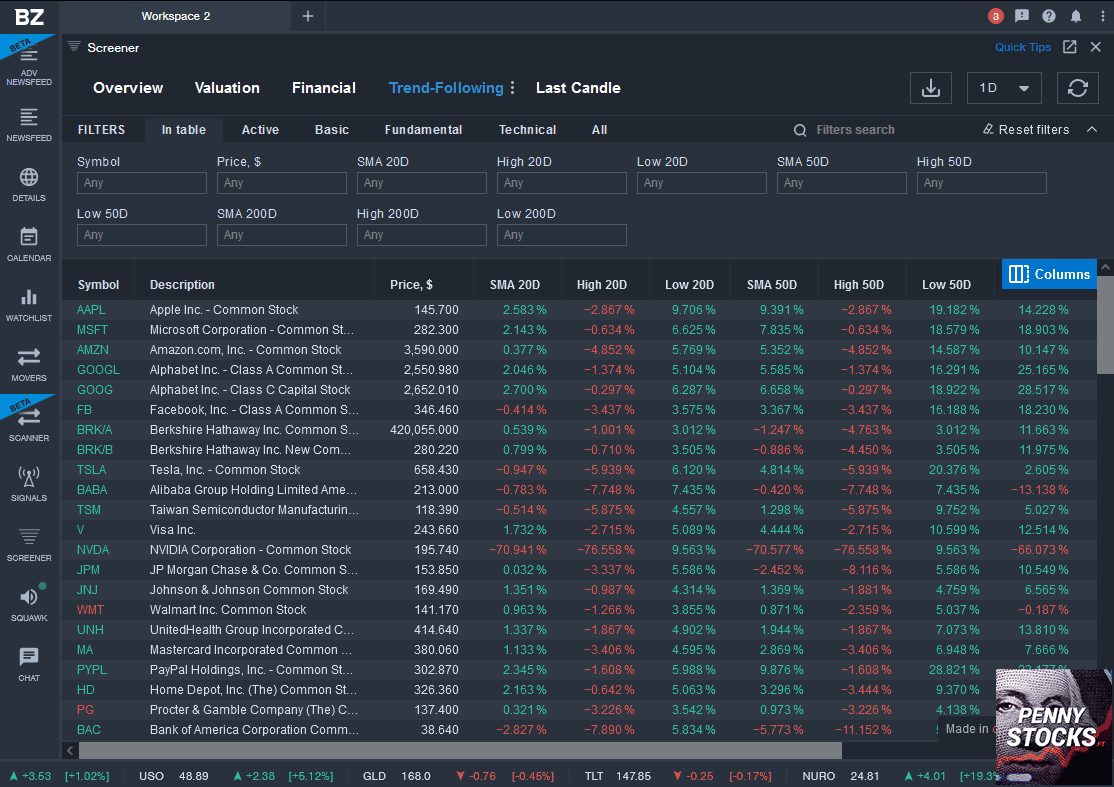Click the Price, $ filter field
The image size is (1114, 787).
tap(281, 183)
